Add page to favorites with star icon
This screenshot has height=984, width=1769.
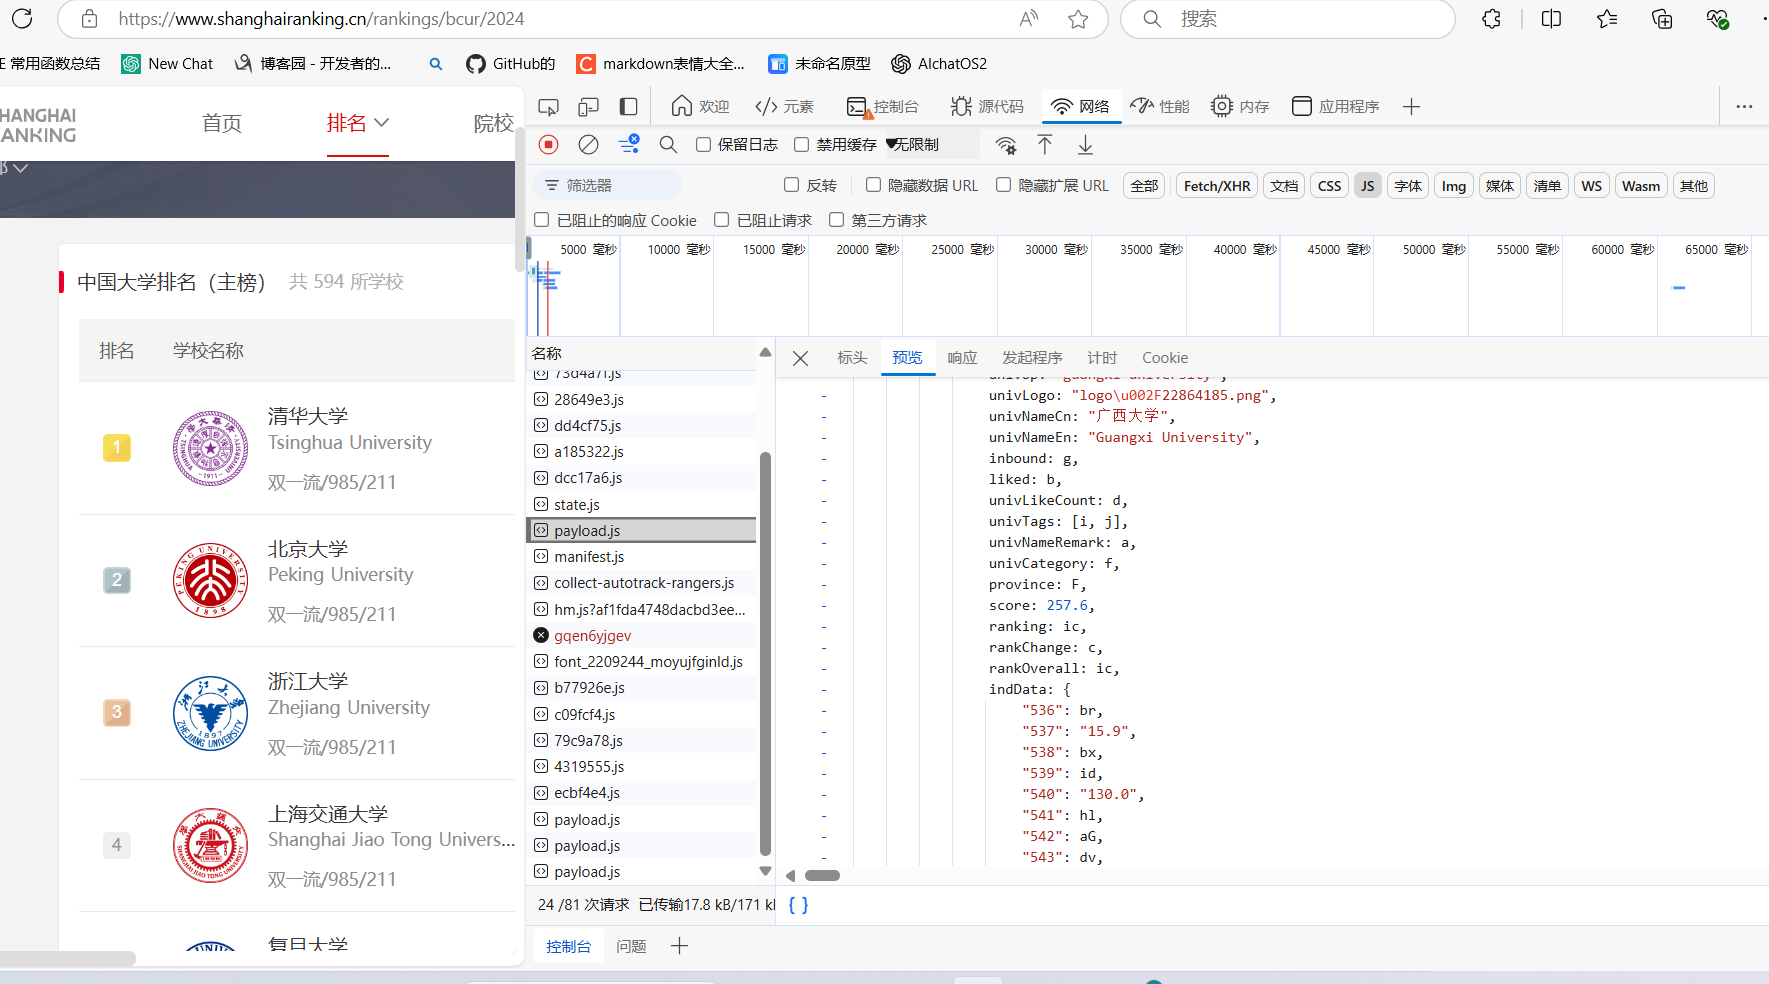1078,19
